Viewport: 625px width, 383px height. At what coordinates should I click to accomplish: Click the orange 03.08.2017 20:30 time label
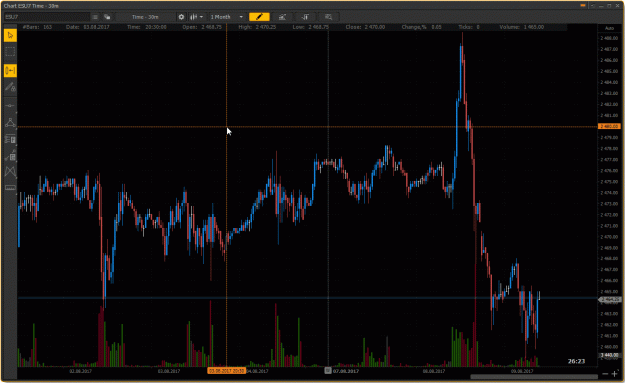tap(226, 371)
